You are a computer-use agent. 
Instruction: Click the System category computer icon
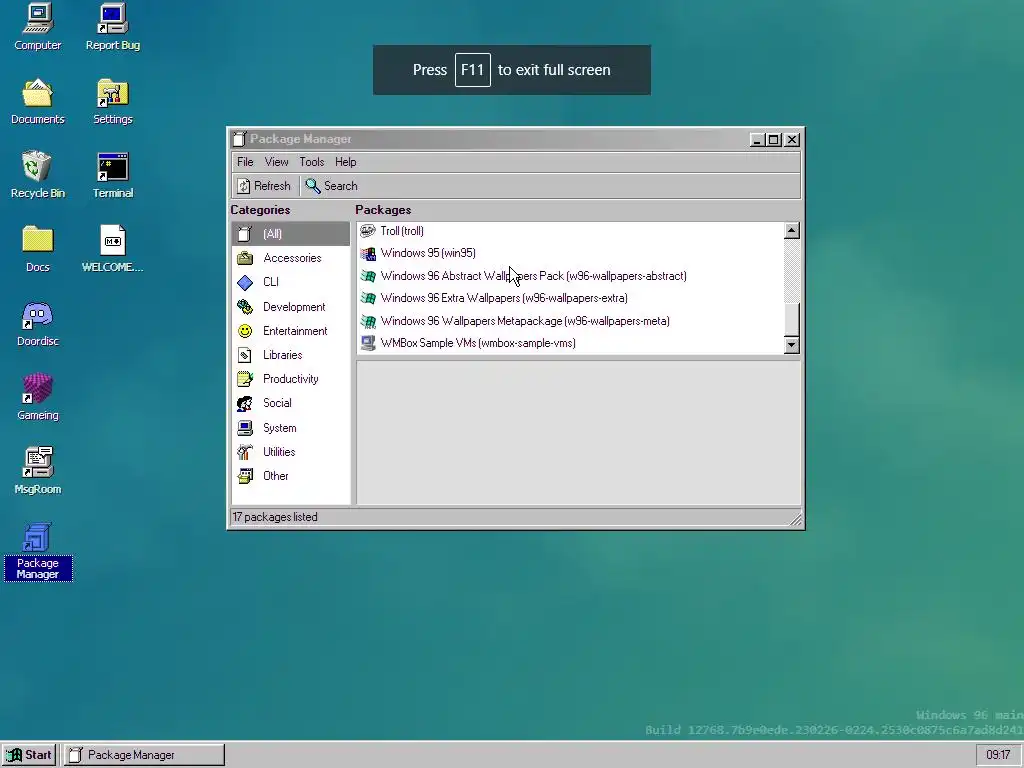(245, 428)
